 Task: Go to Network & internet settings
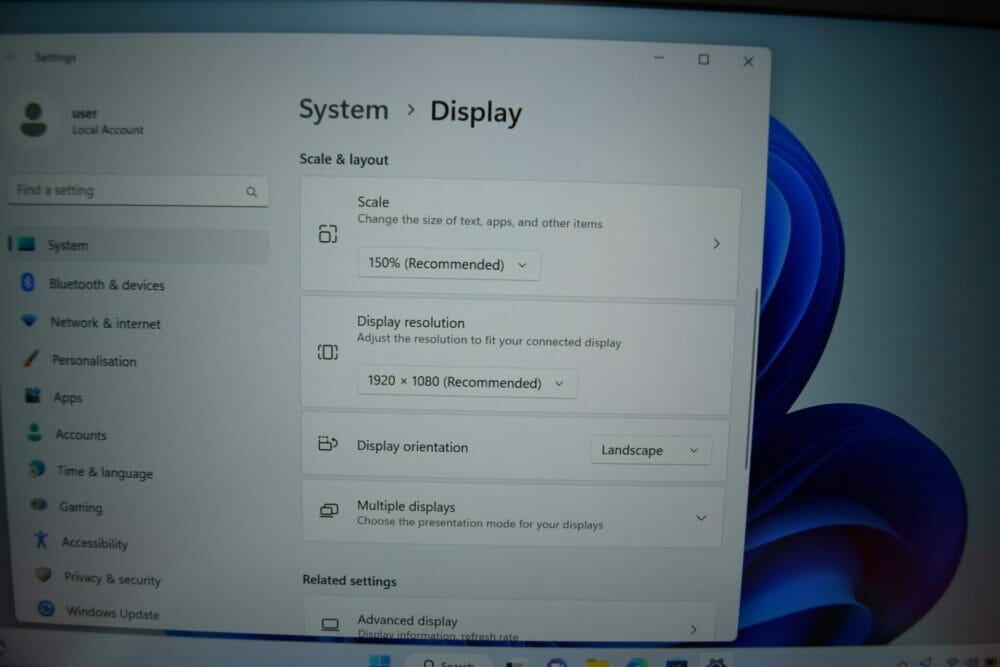[x=105, y=323]
